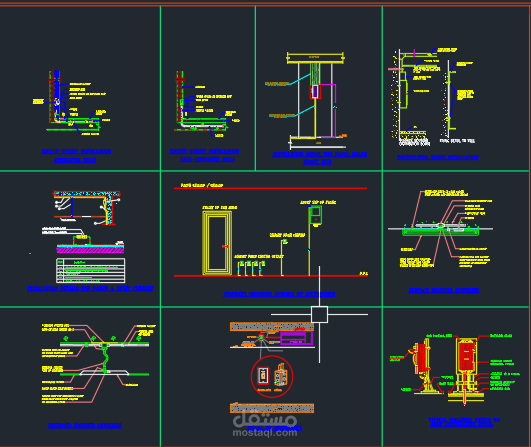Click the recessed luminaire green flexible conduit
Image resolution: width=531 pixels, height=447 pixels.
point(106,361)
